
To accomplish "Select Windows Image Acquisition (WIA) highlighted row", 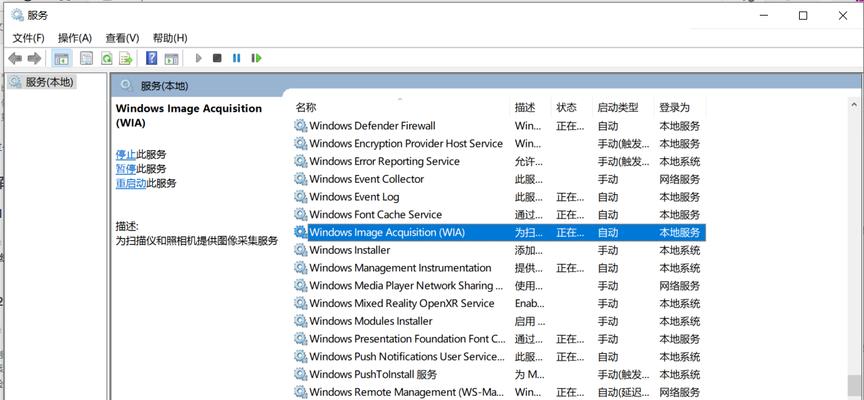I will [x=499, y=233].
